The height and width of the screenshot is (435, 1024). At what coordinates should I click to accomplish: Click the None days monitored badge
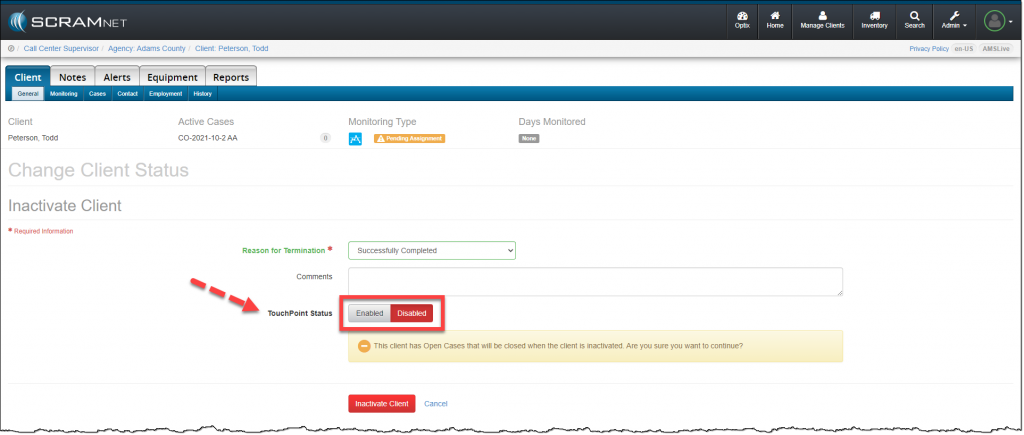pos(529,138)
